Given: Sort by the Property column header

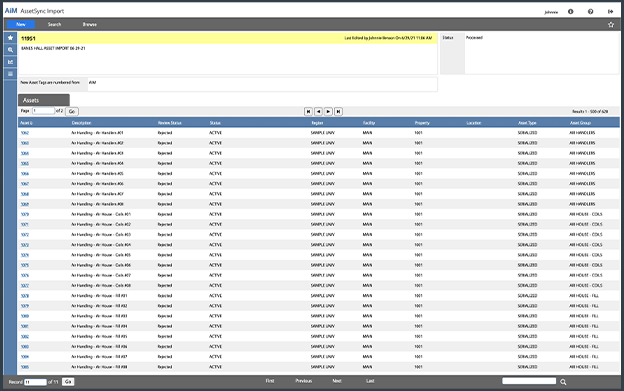Looking at the screenshot, I should coord(422,123).
